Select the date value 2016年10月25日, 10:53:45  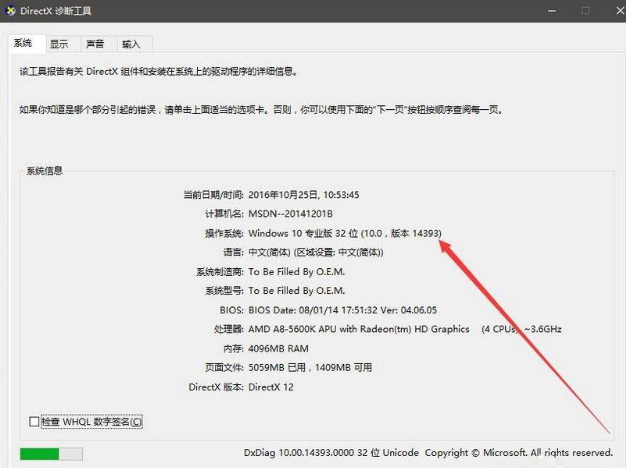coord(303,195)
